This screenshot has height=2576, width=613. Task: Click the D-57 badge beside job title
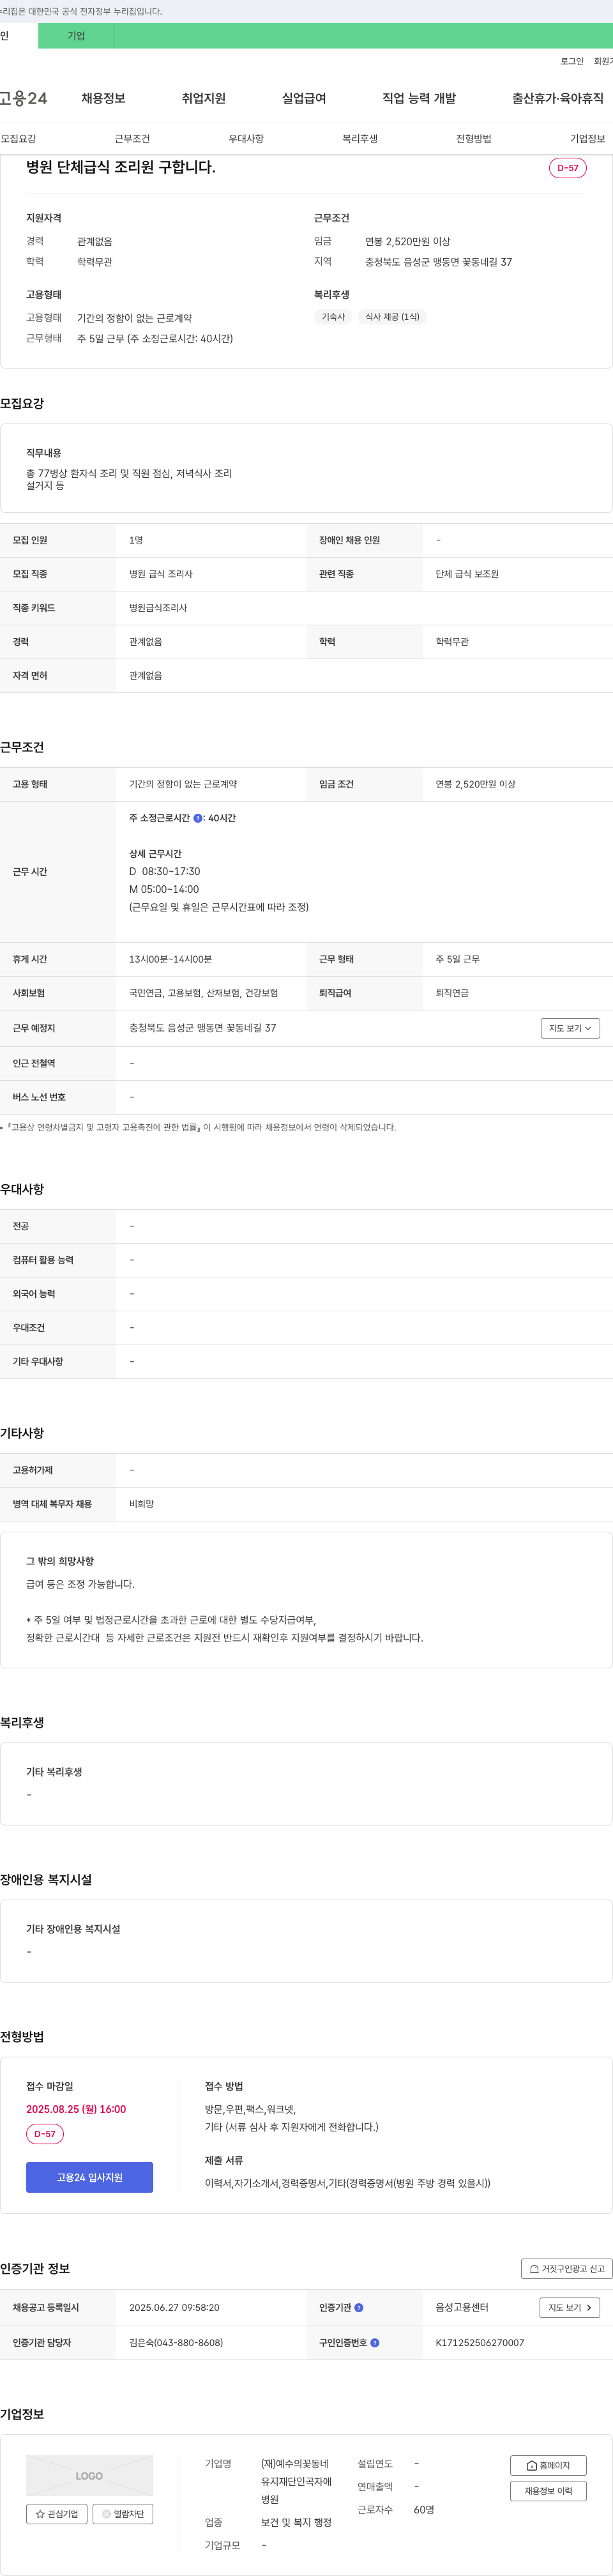point(568,168)
